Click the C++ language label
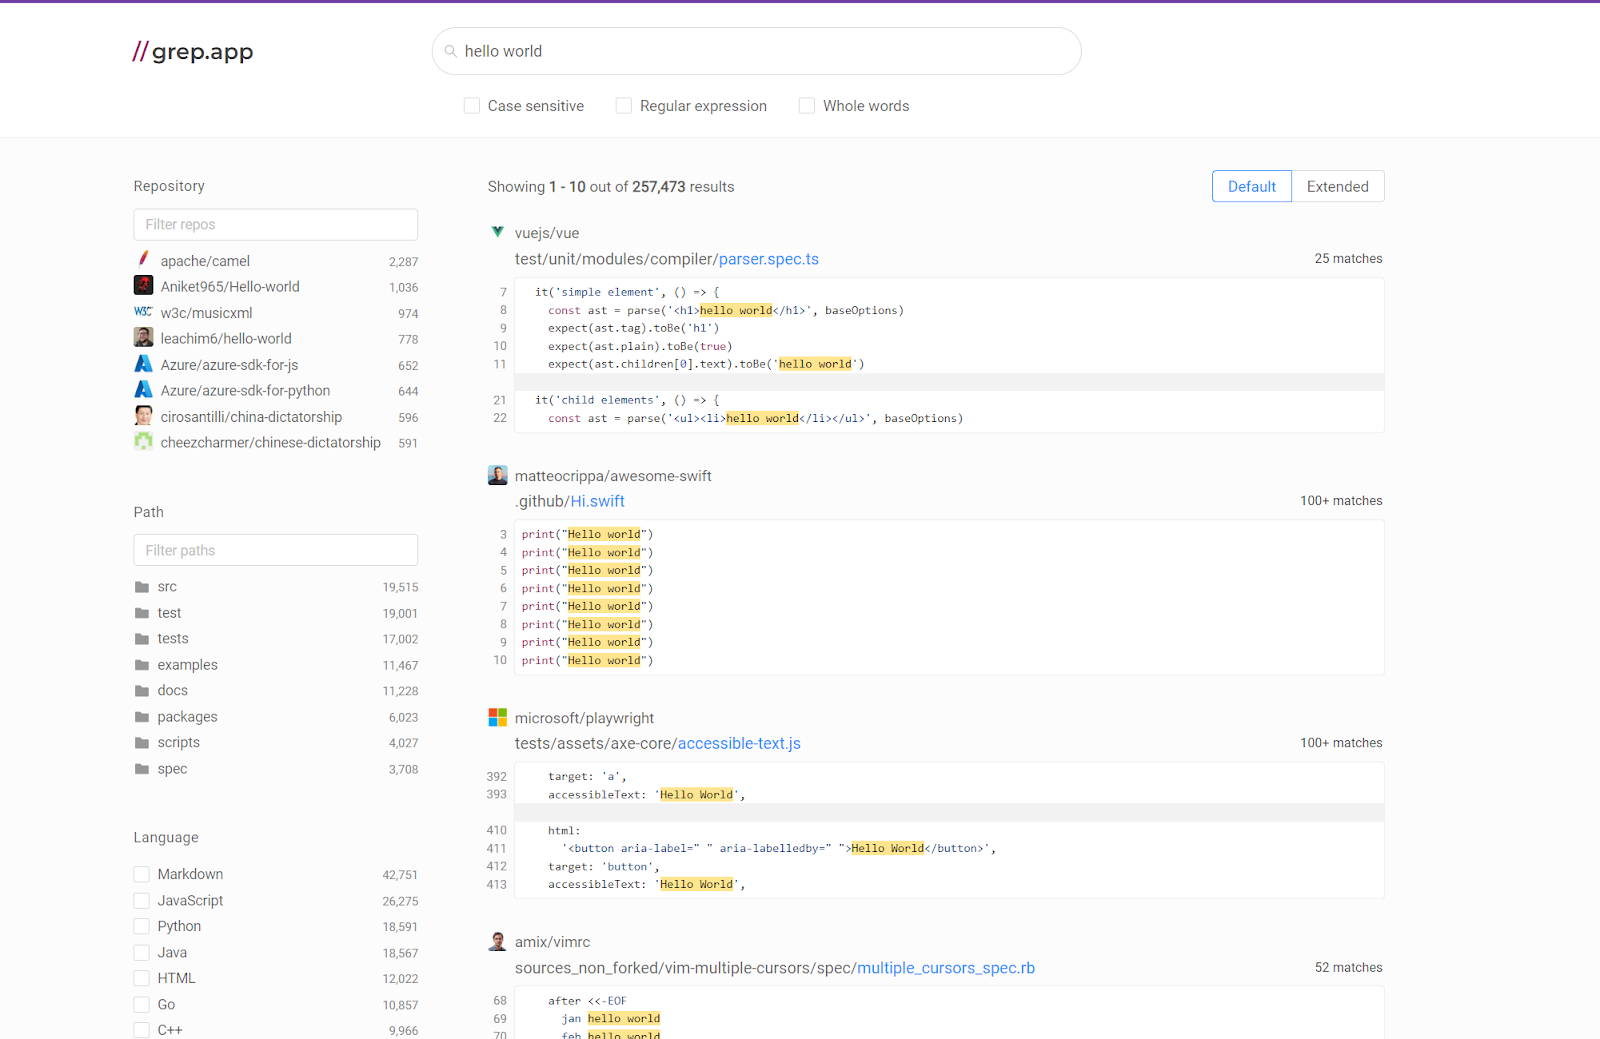This screenshot has height=1039, width=1600. pos(170,1030)
